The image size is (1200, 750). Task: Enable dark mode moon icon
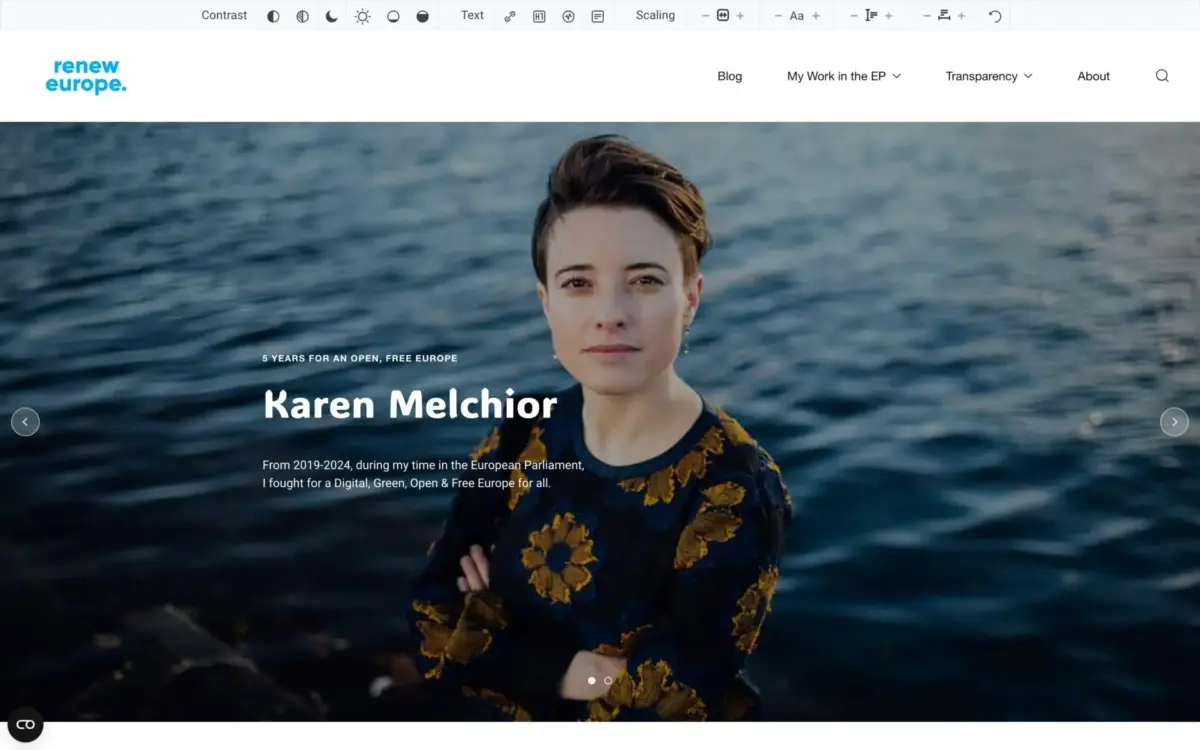tap(332, 16)
